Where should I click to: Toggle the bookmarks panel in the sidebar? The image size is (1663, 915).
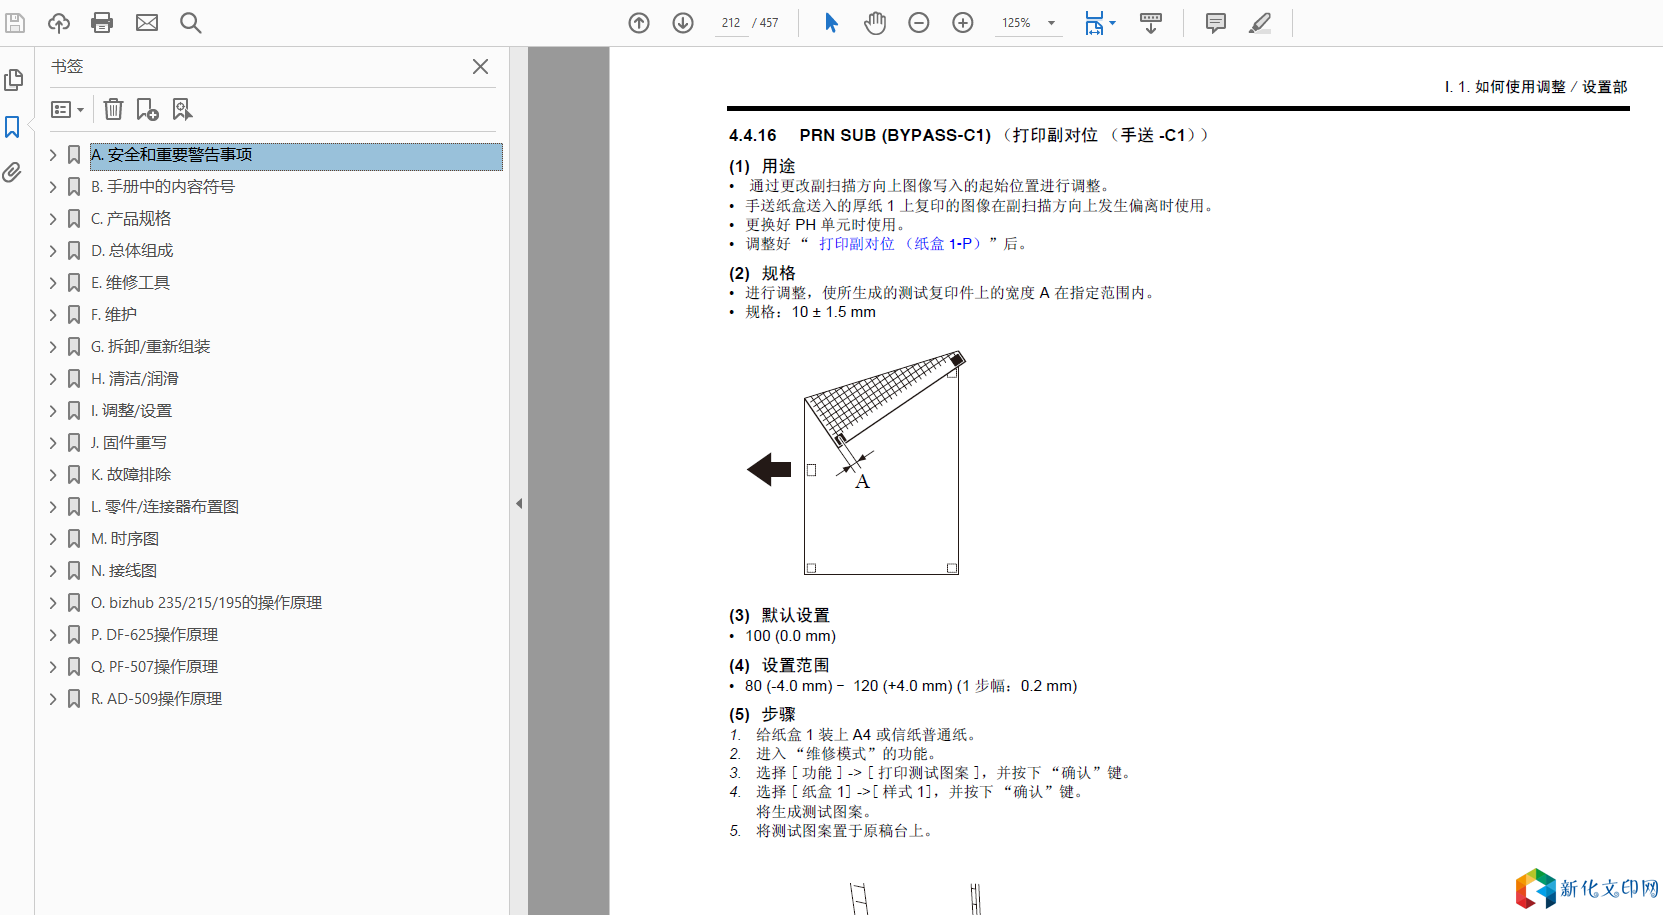[x=13, y=127]
